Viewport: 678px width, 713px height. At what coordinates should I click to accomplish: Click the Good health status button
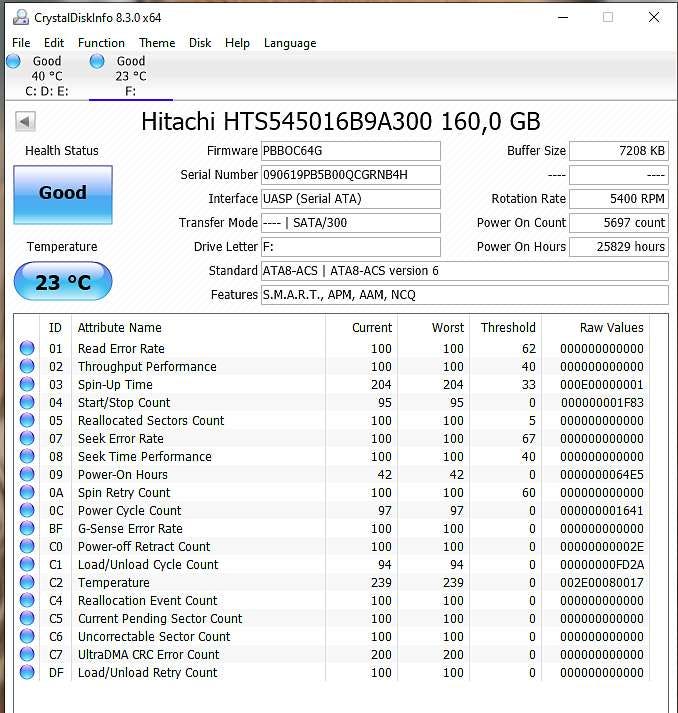[x=62, y=193]
